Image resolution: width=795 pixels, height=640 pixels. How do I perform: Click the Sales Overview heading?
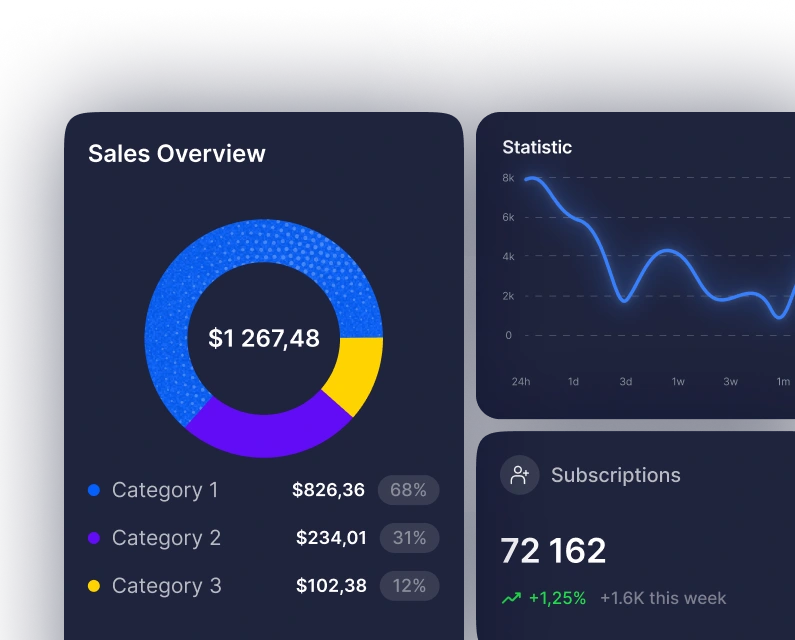coord(177,154)
